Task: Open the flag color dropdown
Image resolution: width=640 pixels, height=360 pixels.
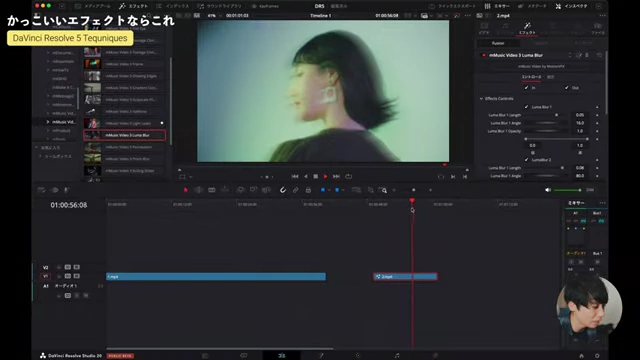Action: (329, 190)
